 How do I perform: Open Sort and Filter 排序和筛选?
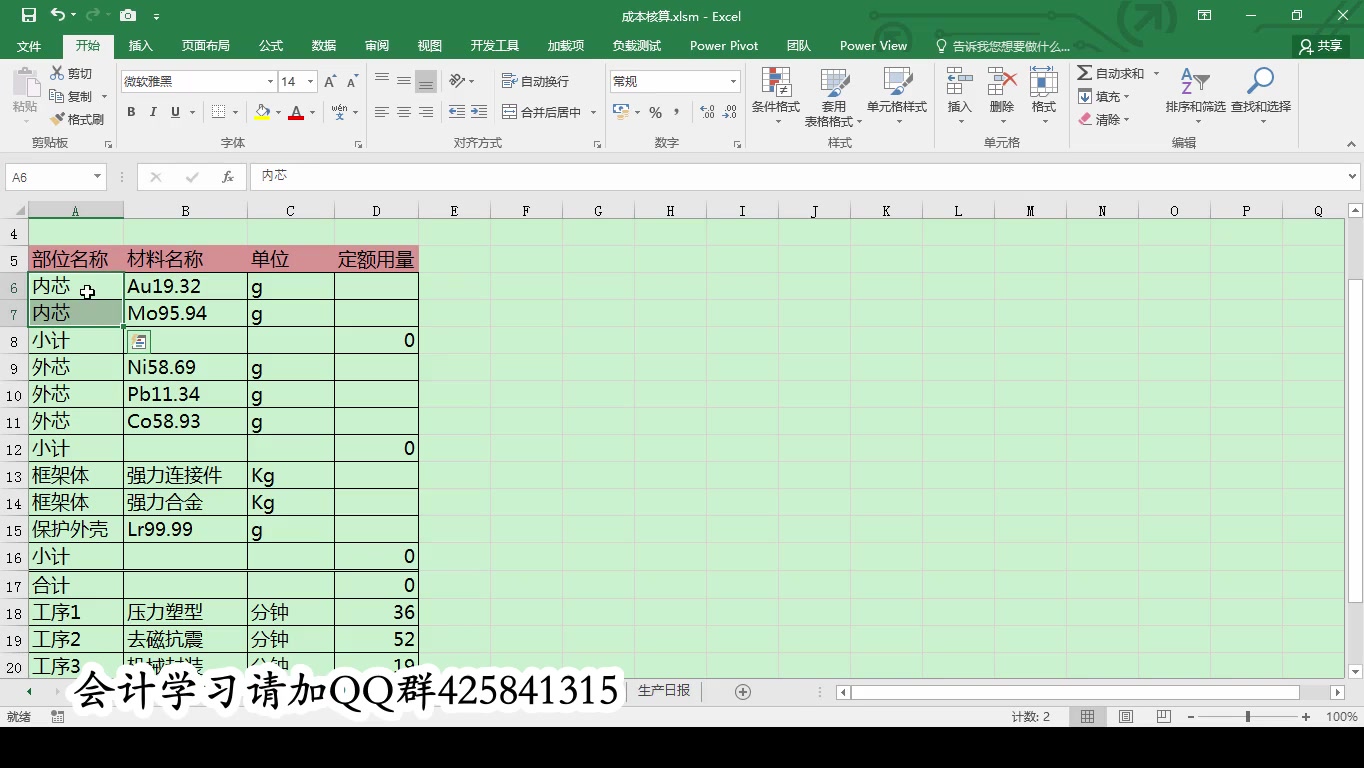click(x=1195, y=97)
